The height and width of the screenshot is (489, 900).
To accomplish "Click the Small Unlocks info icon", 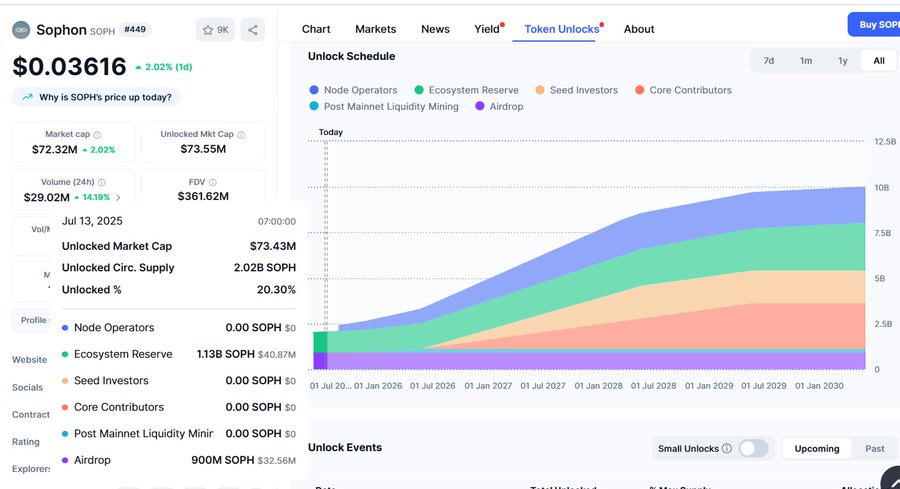I will tap(727, 448).
